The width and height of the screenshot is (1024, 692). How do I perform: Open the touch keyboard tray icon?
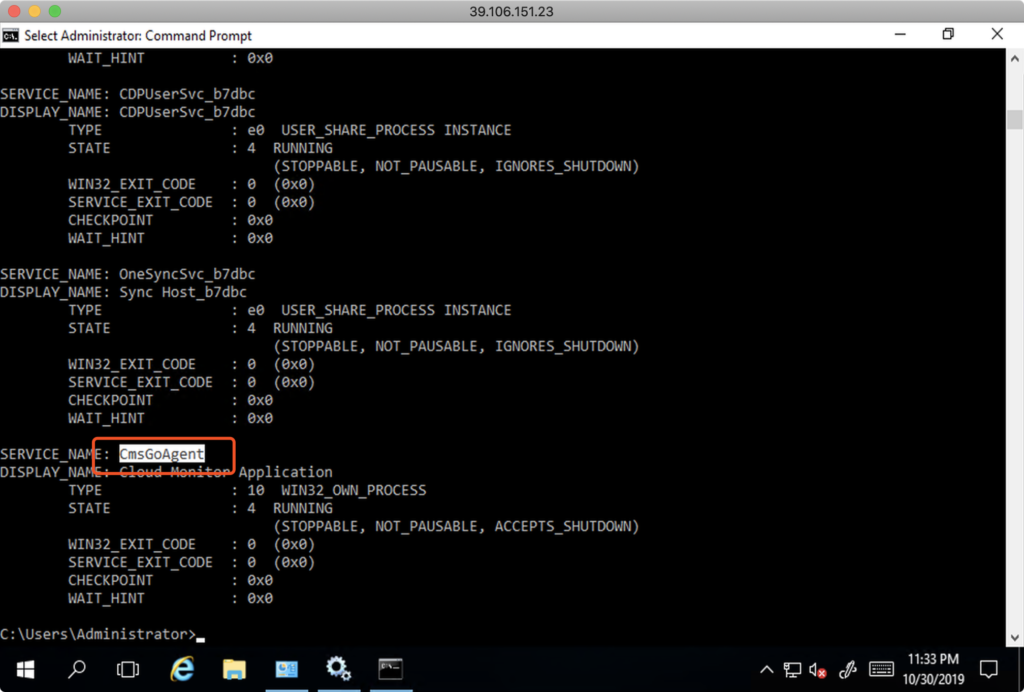pyautogui.click(x=881, y=669)
